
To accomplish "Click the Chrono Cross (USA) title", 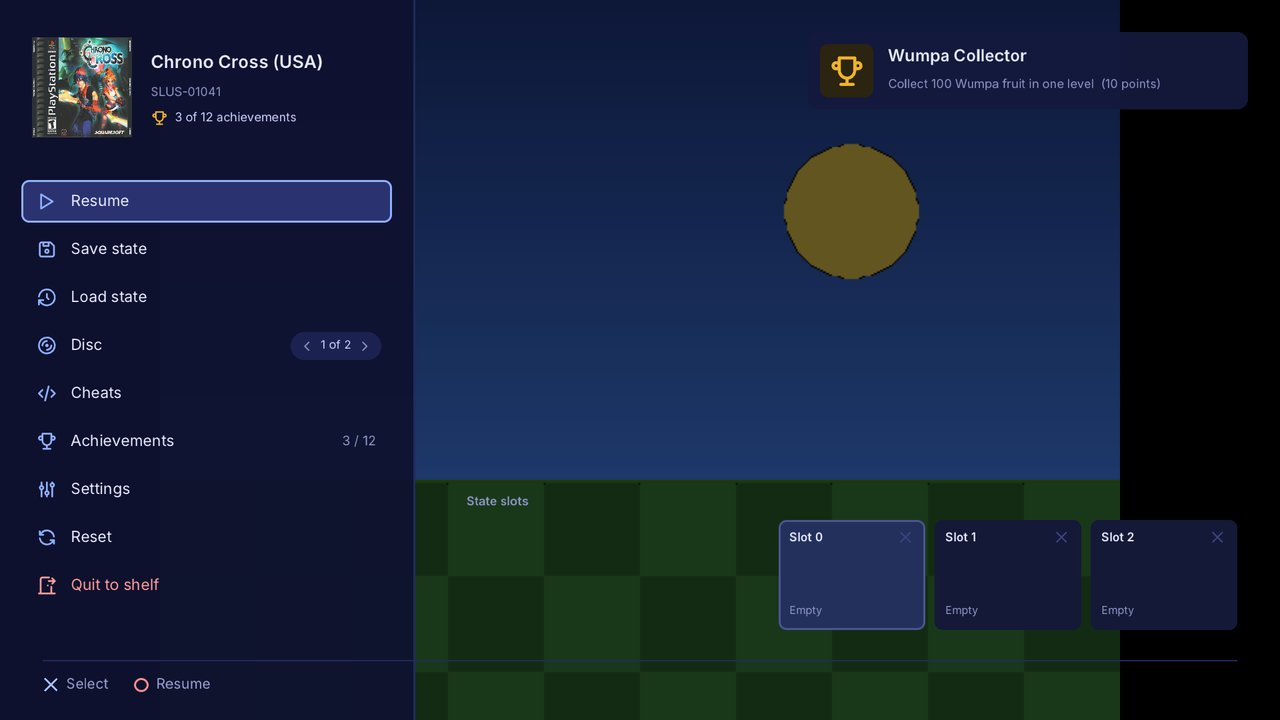I will tap(237, 62).
